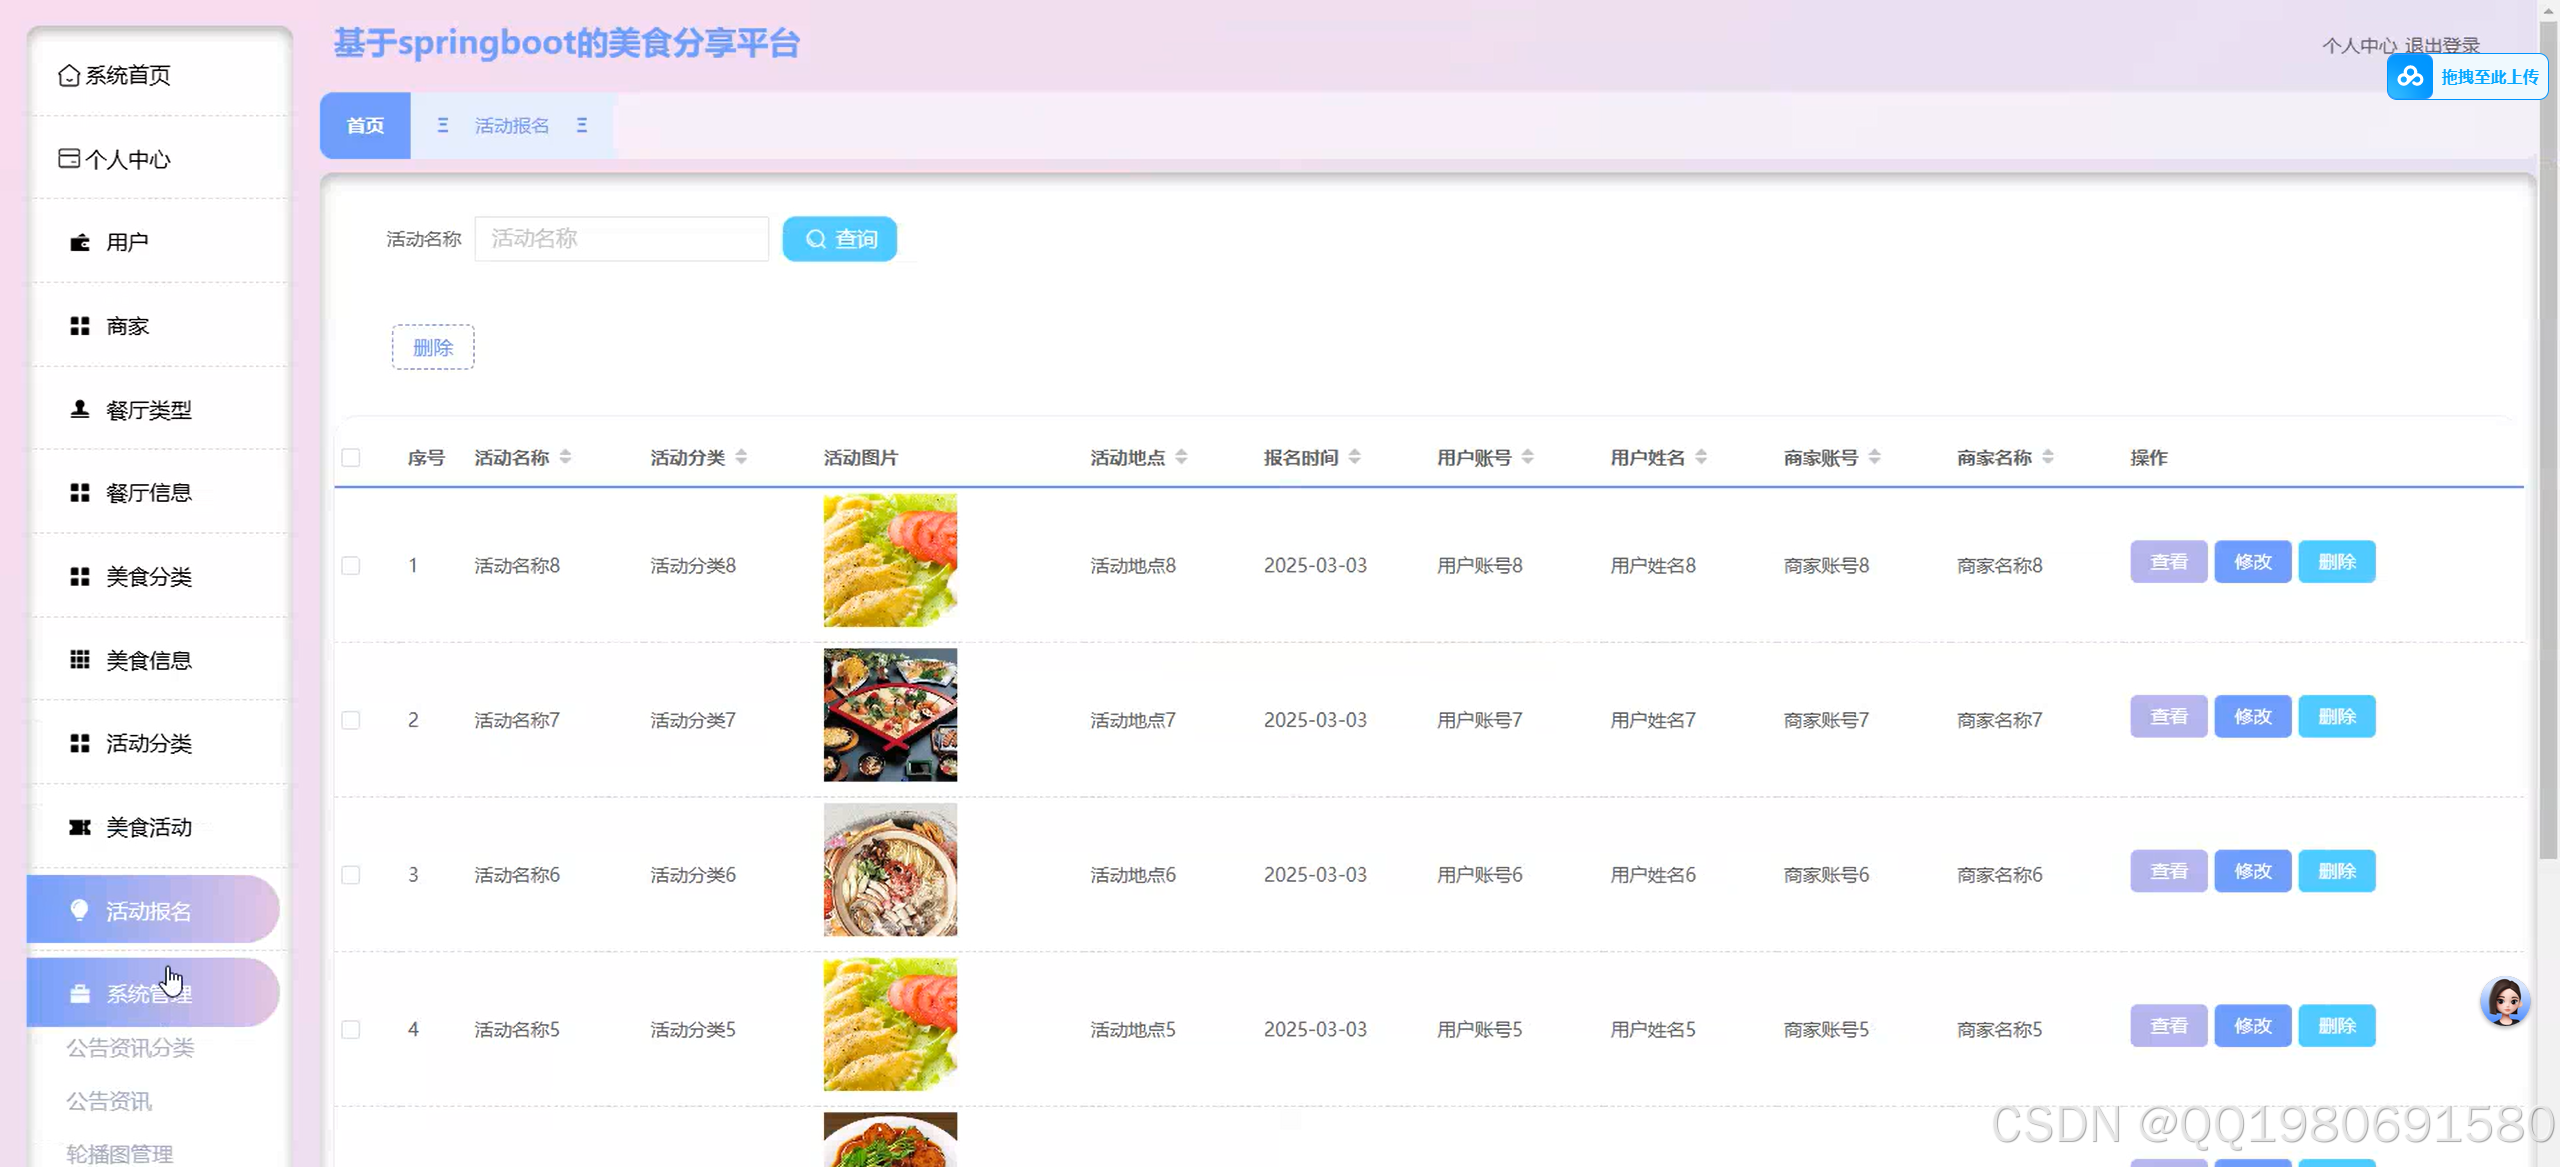Image resolution: width=2560 pixels, height=1167 pixels.
Task: Open the 商家 section in sidebar
Action: (126, 325)
